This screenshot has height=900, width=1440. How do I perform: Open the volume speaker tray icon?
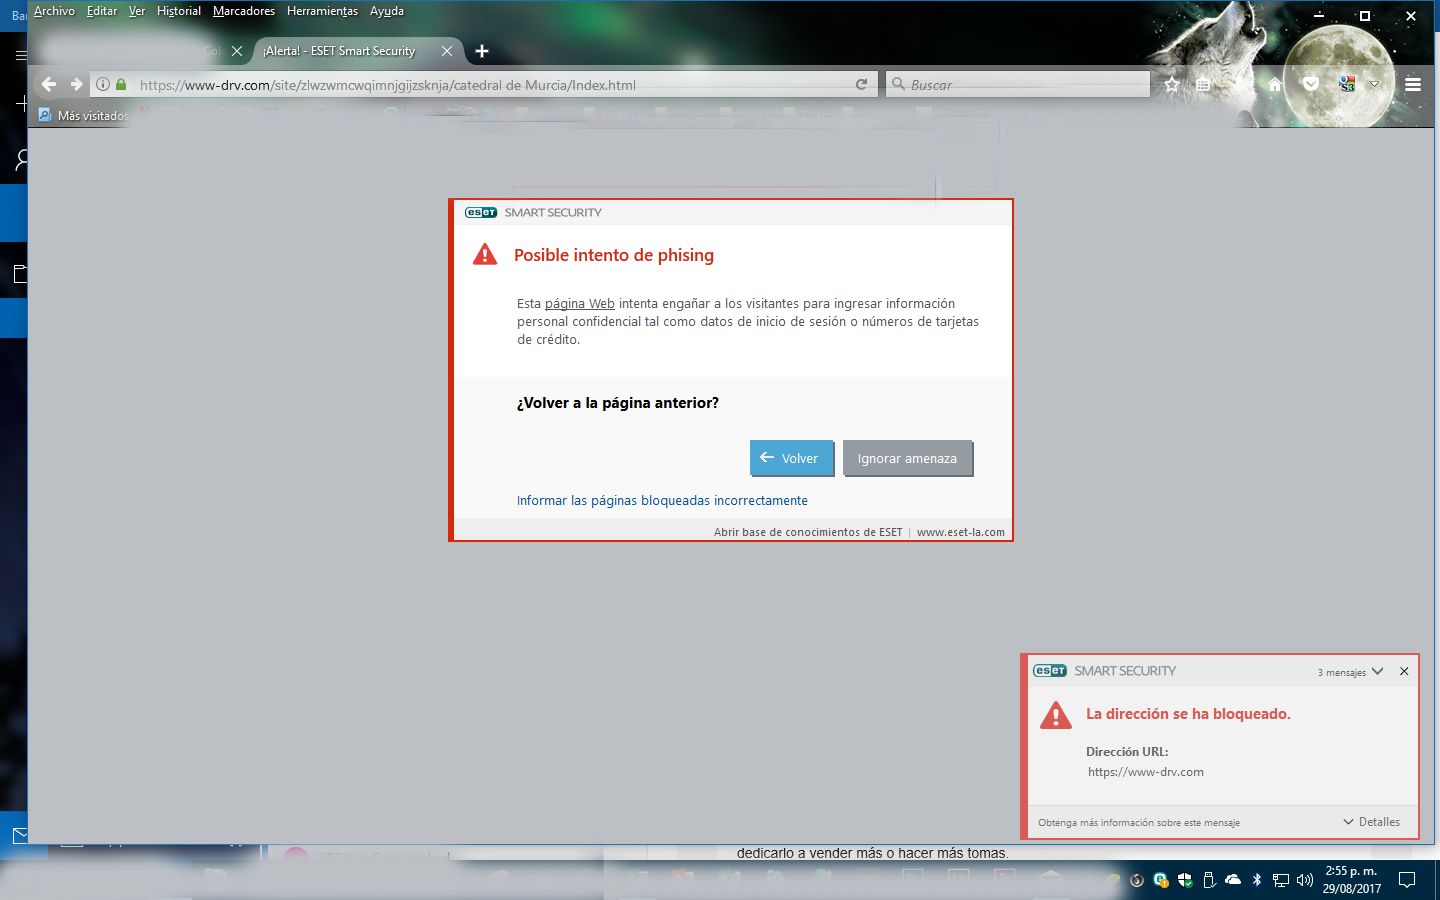[1305, 880]
